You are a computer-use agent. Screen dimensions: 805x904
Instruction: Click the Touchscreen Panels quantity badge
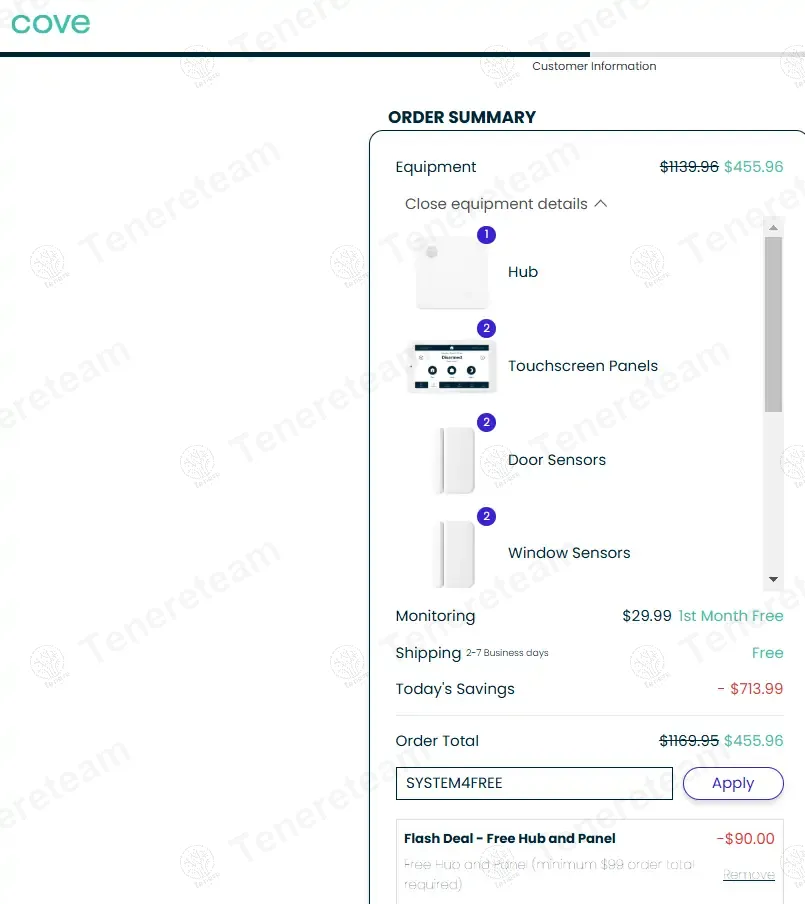pos(487,329)
